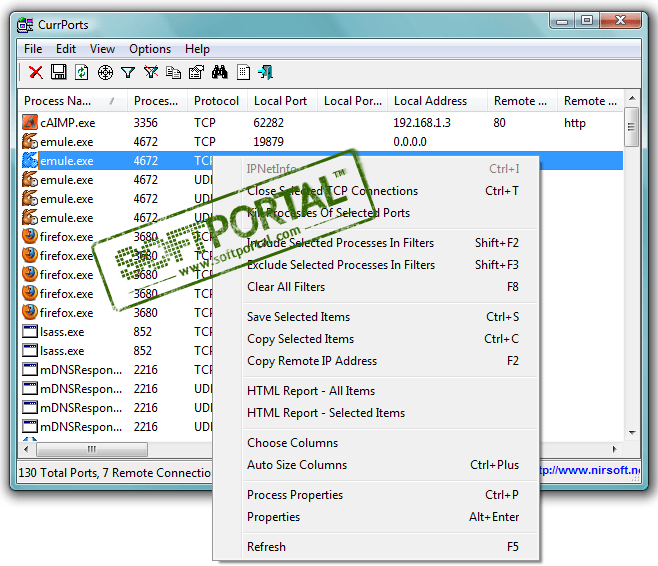Open the Edit menu
Viewport: 658px width, 566px height.
[x=66, y=49]
